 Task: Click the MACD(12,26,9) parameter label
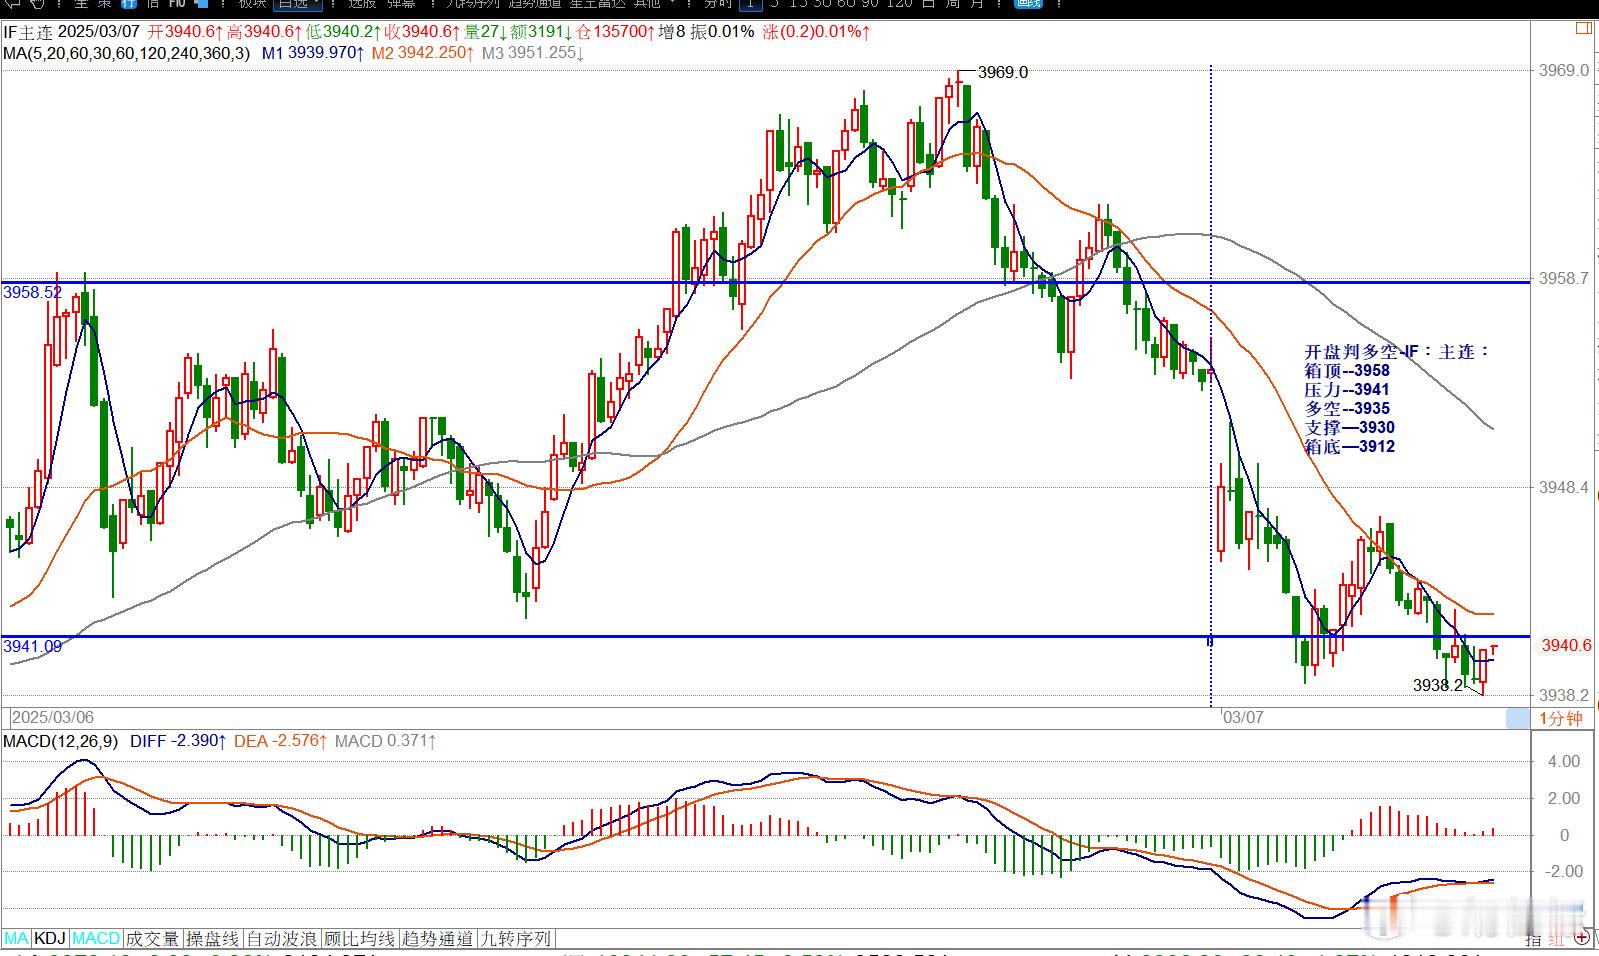pyautogui.click(x=60, y=741)
